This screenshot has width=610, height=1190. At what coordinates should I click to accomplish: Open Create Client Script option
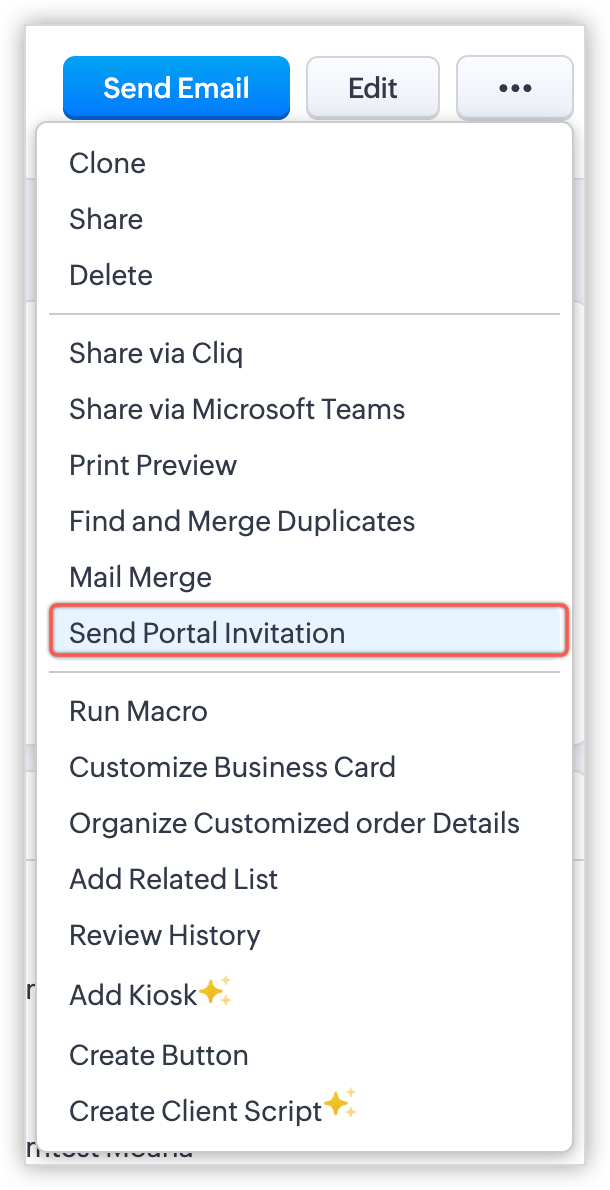point(195,1111)
